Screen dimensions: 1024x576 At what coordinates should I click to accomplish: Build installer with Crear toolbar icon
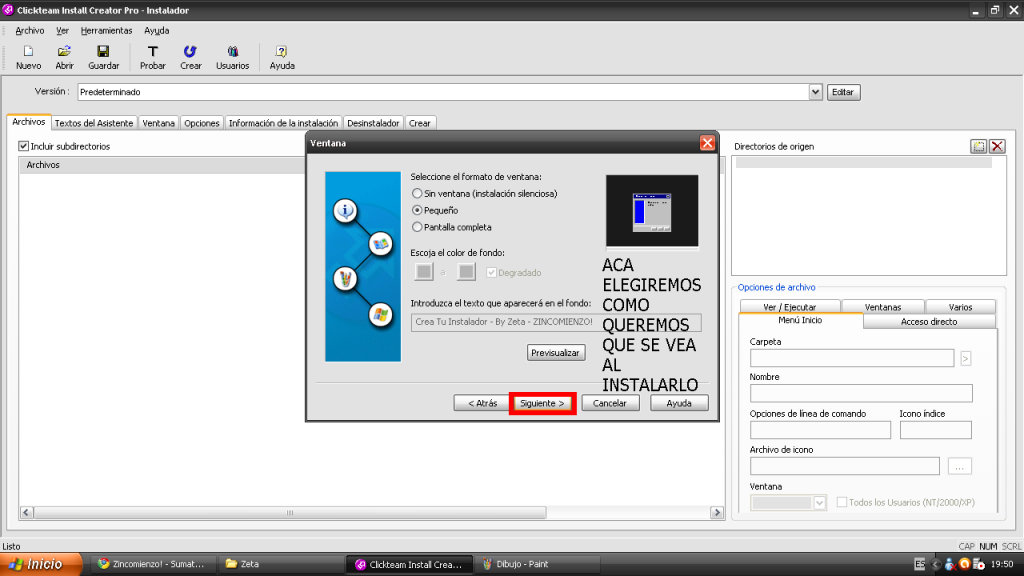pos(190,57)
